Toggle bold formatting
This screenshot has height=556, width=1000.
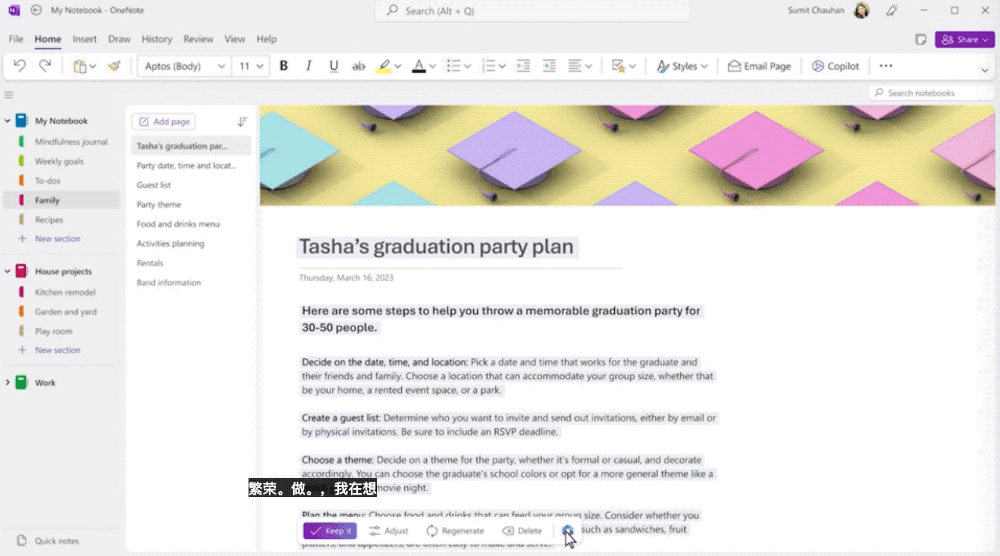284,66
